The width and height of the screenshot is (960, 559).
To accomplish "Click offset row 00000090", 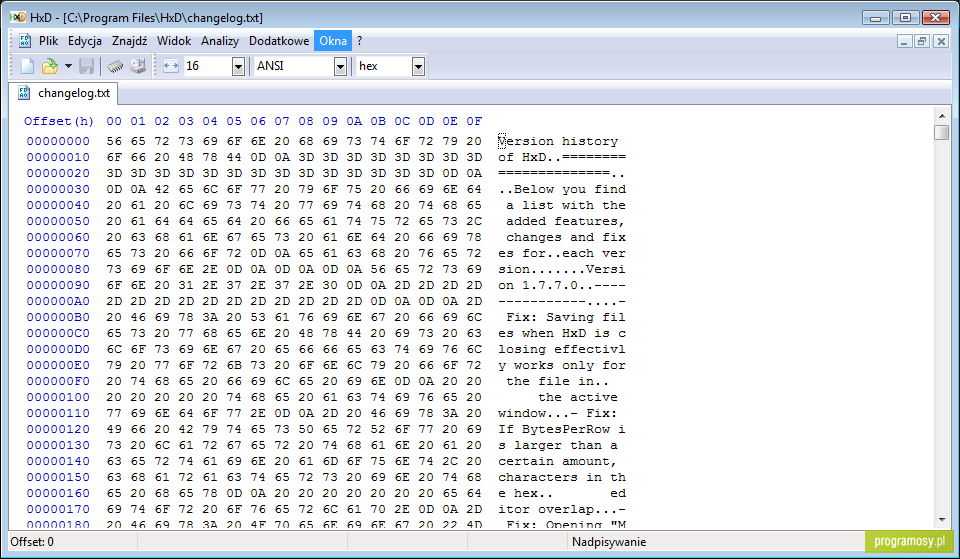I will pos(58,285).
